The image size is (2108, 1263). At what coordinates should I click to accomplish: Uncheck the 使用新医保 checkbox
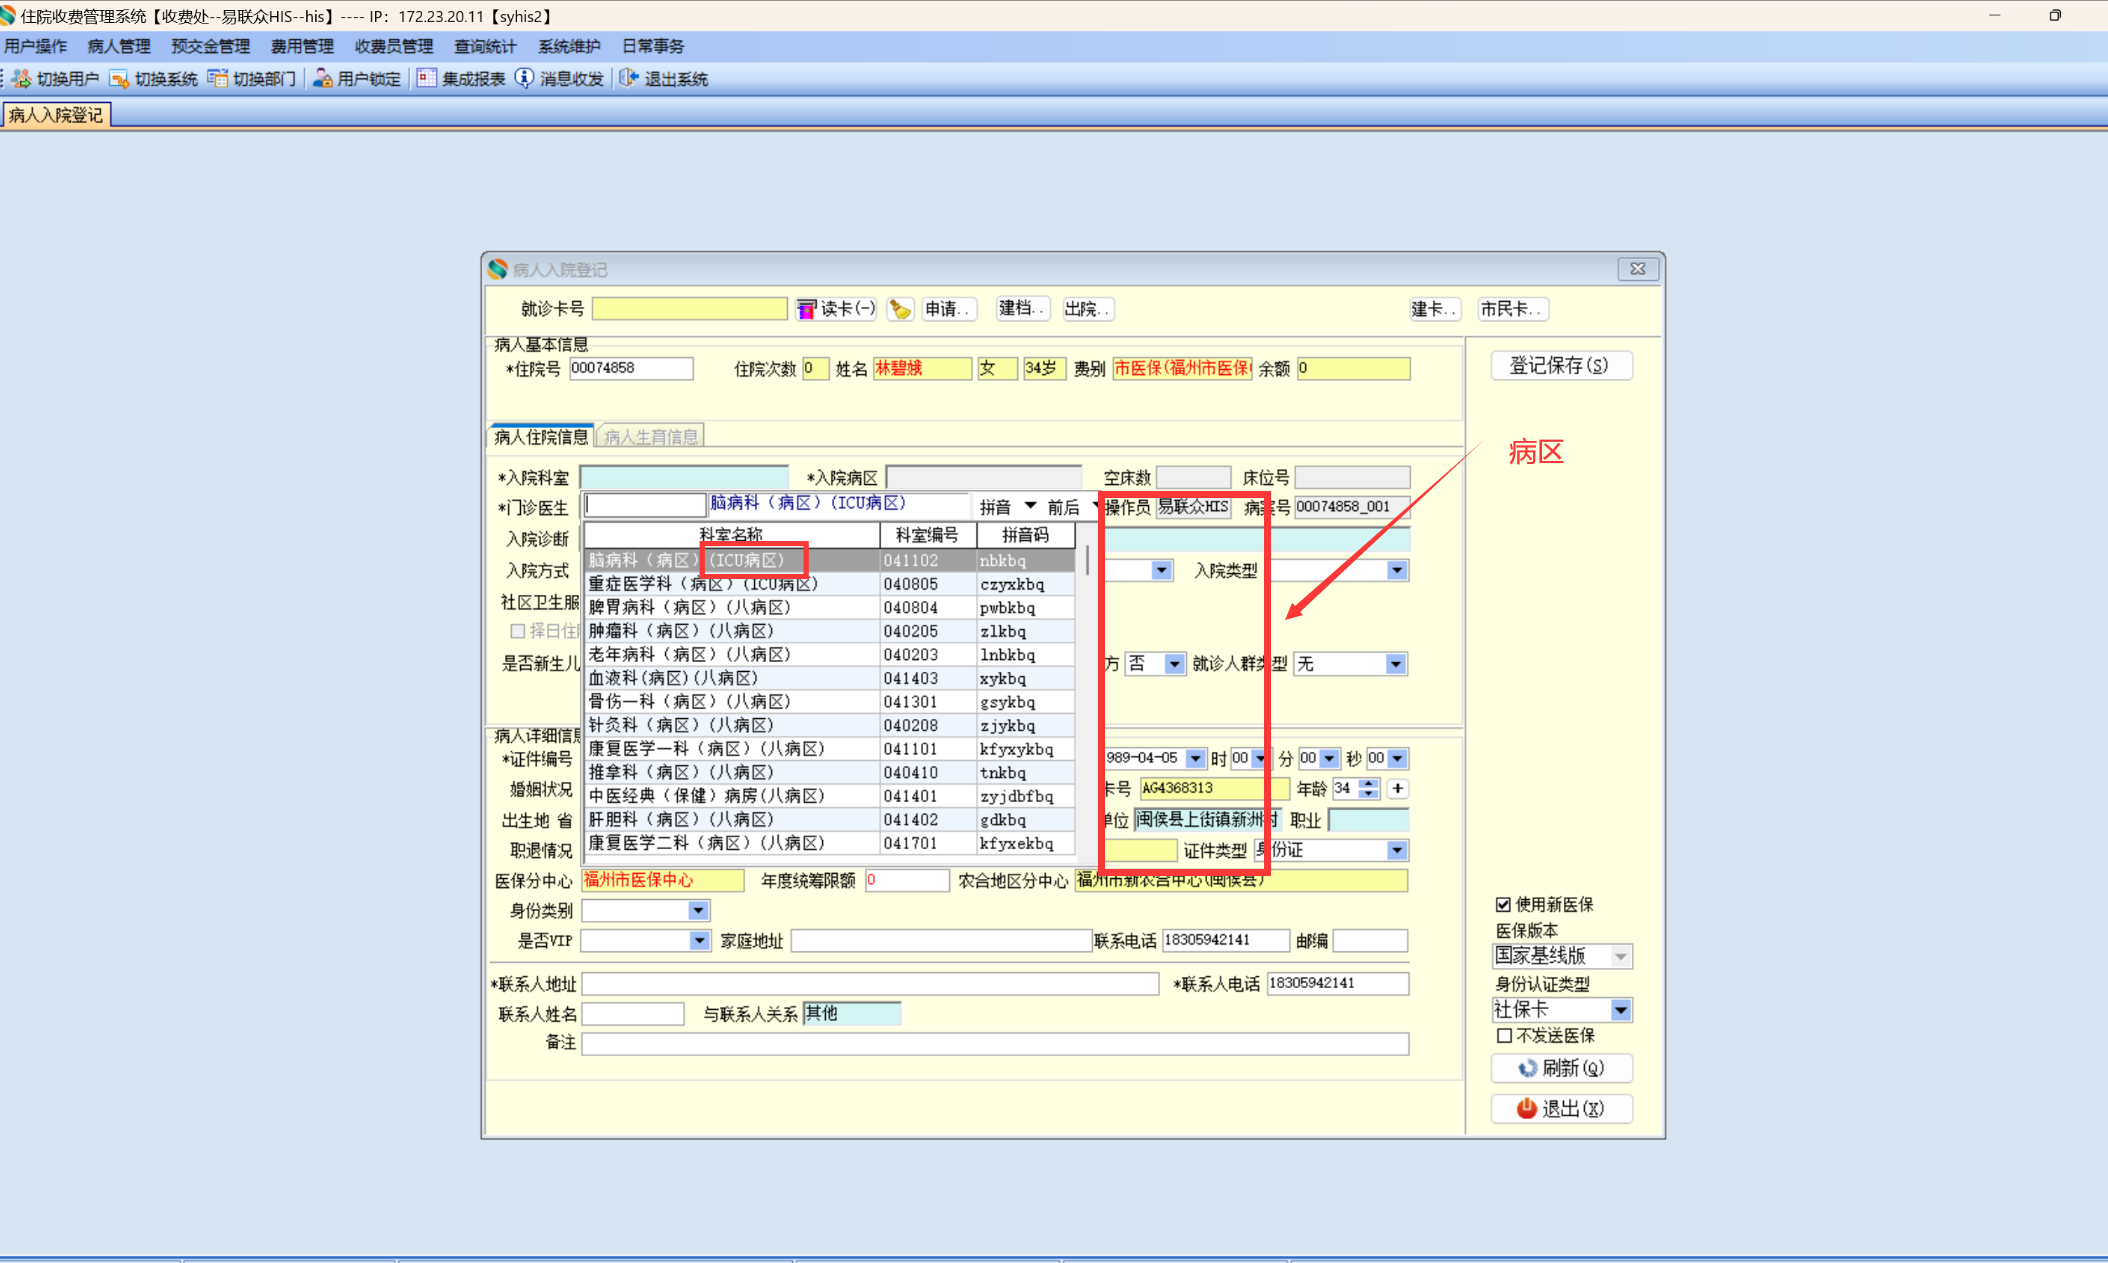click(x=1503, y=904)
